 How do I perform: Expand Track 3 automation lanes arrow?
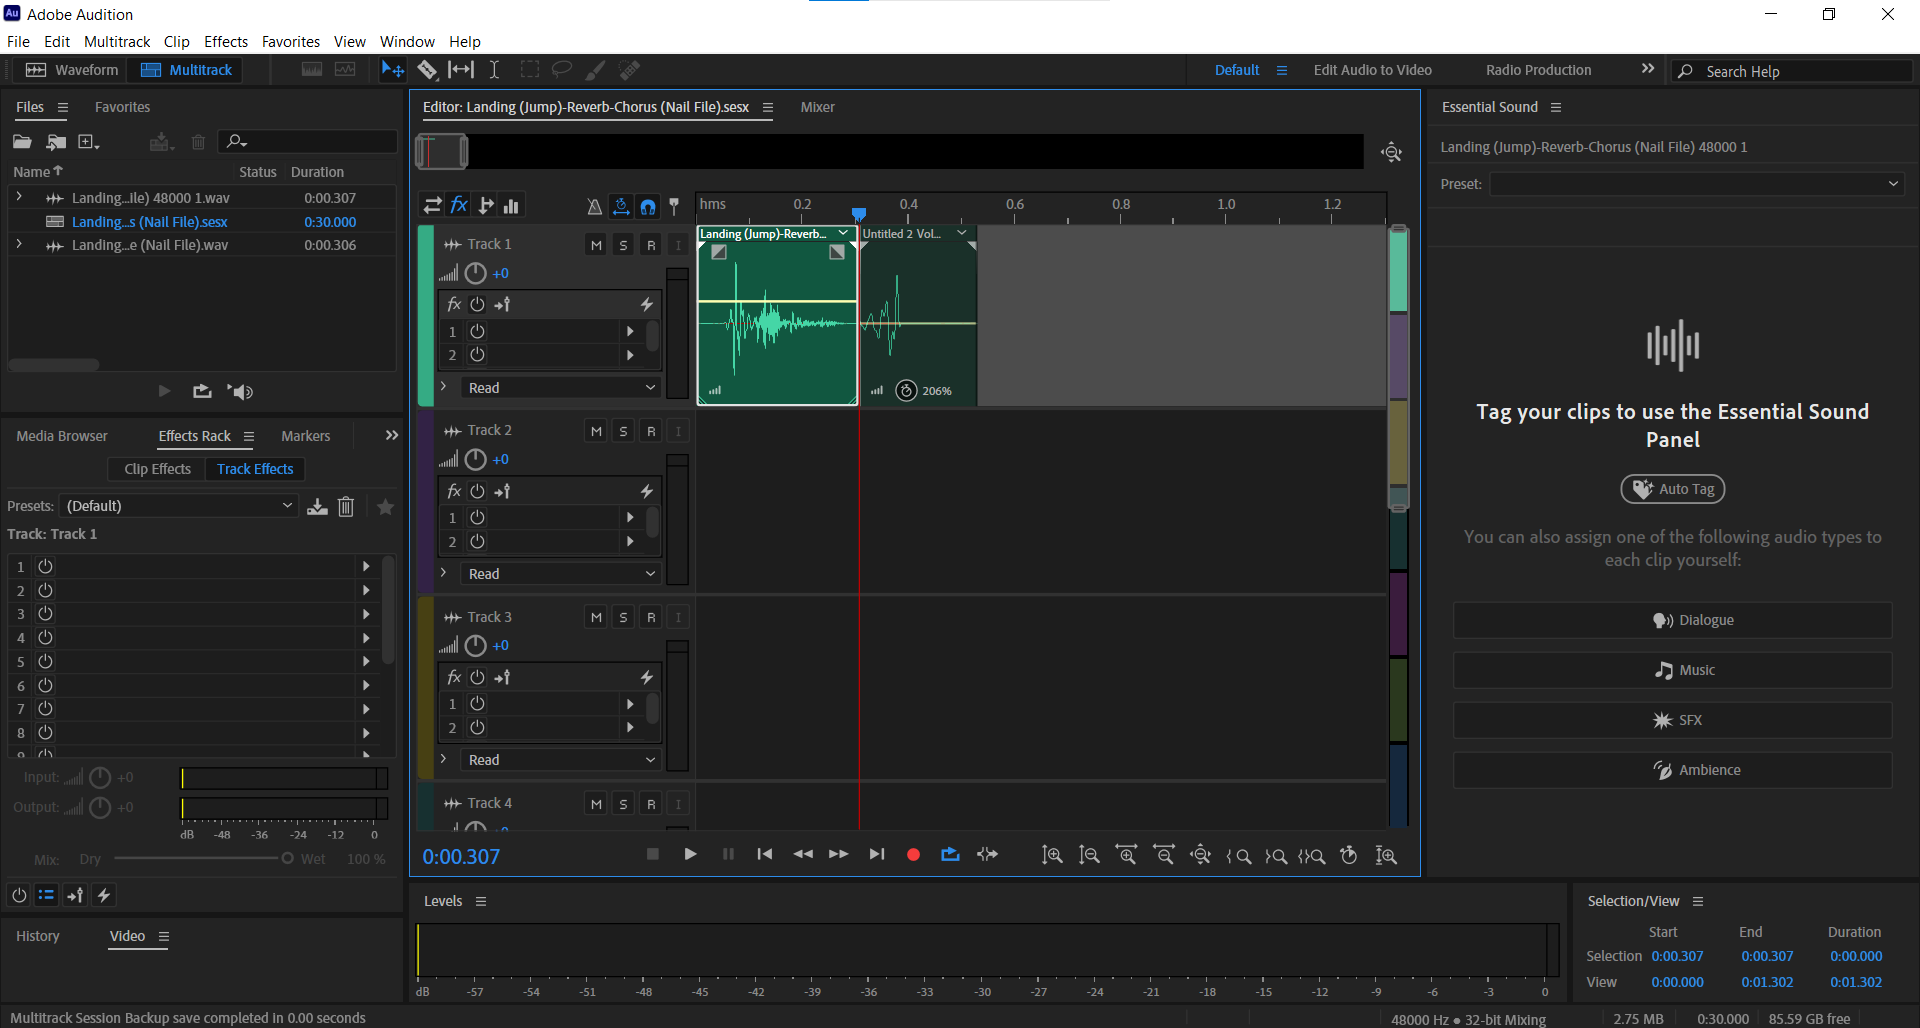pos(444,759)
